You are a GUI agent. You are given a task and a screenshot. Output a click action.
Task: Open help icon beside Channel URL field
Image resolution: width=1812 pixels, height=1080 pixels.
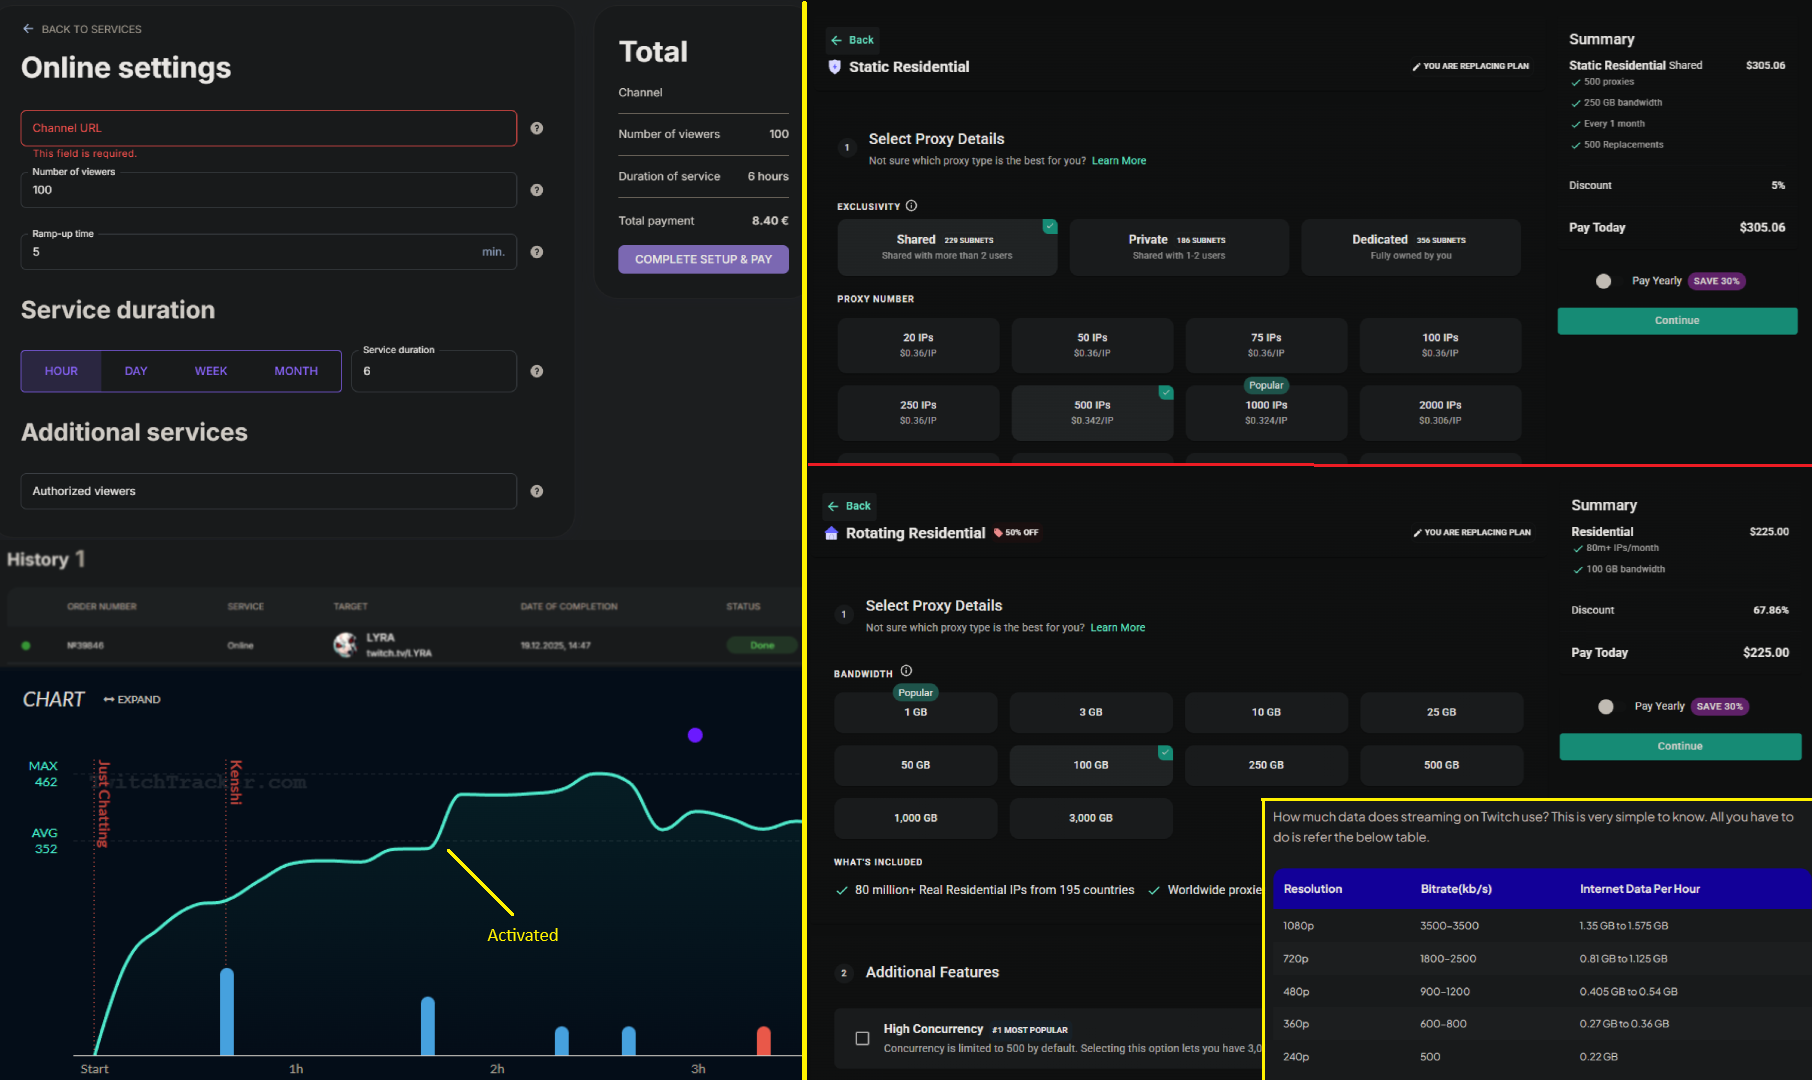tap(537, 128)
